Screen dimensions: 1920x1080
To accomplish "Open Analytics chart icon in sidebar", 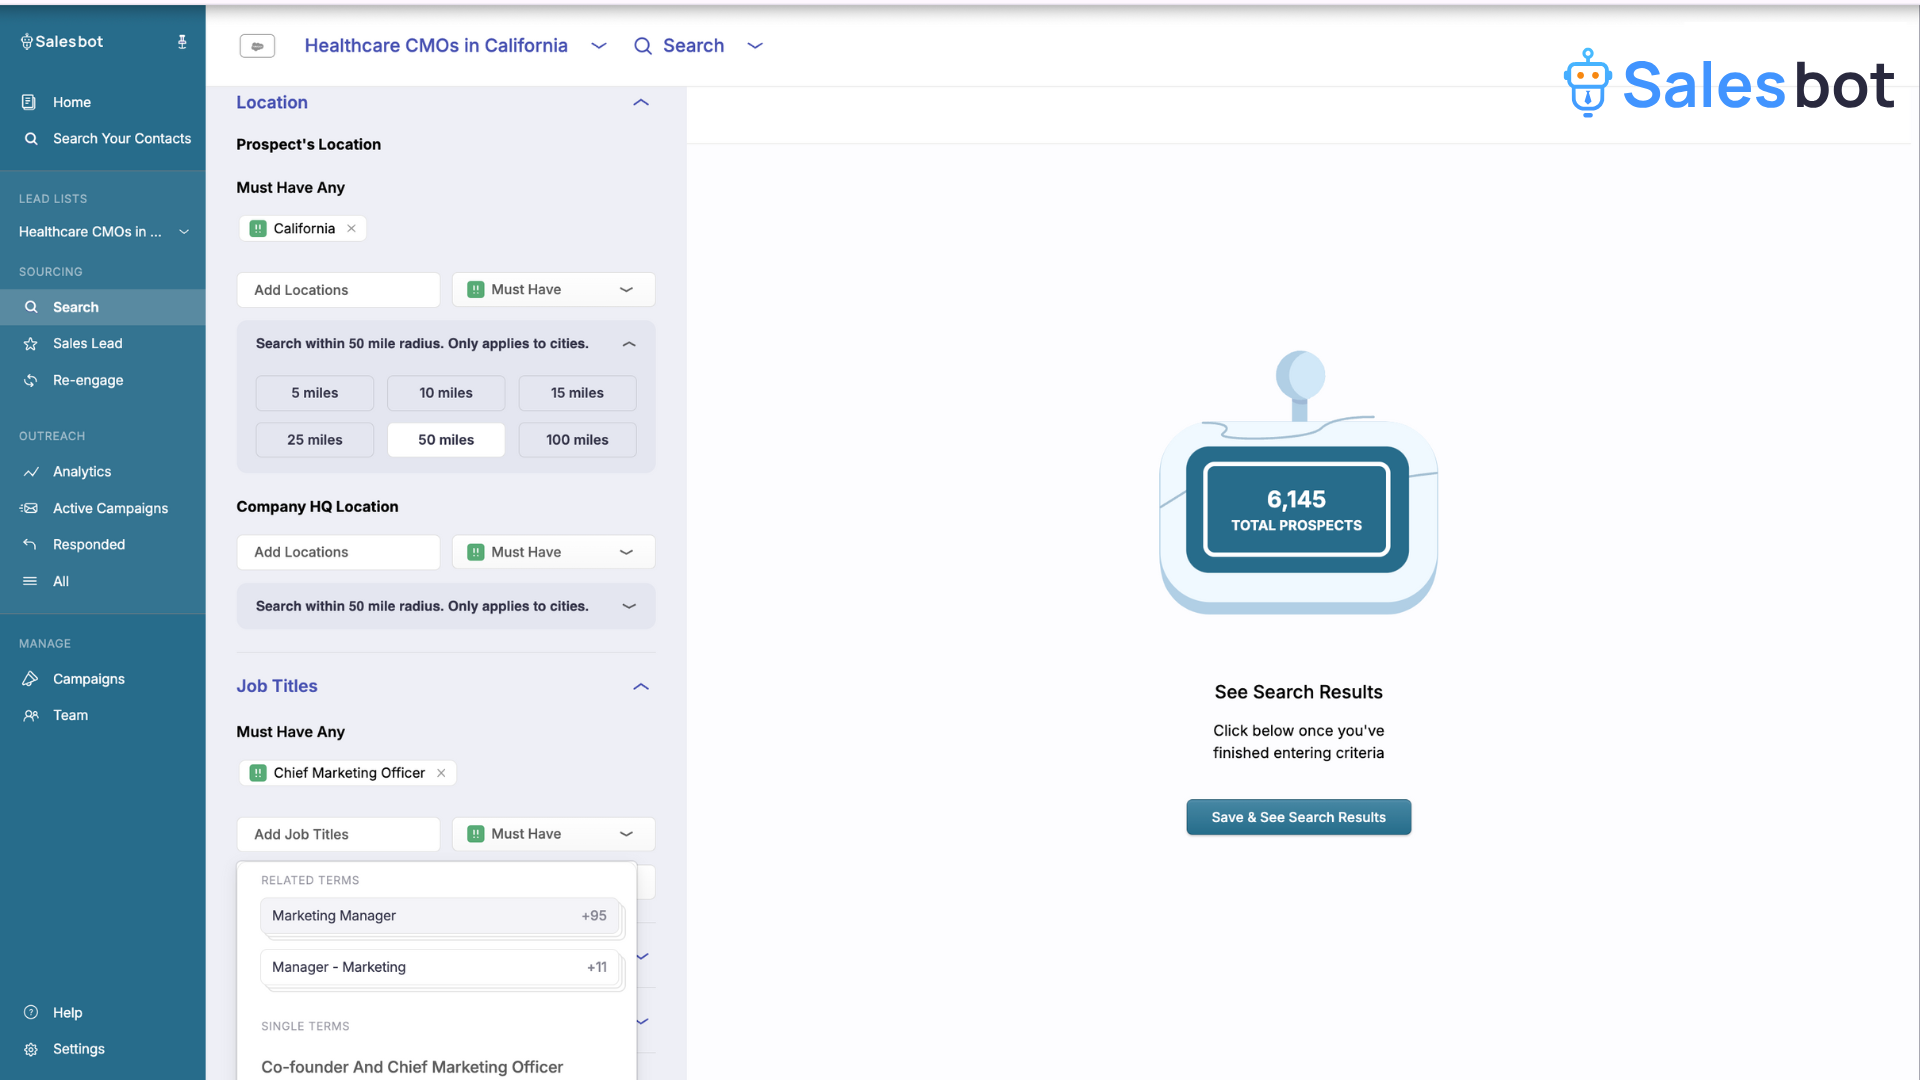I will 31,472.
